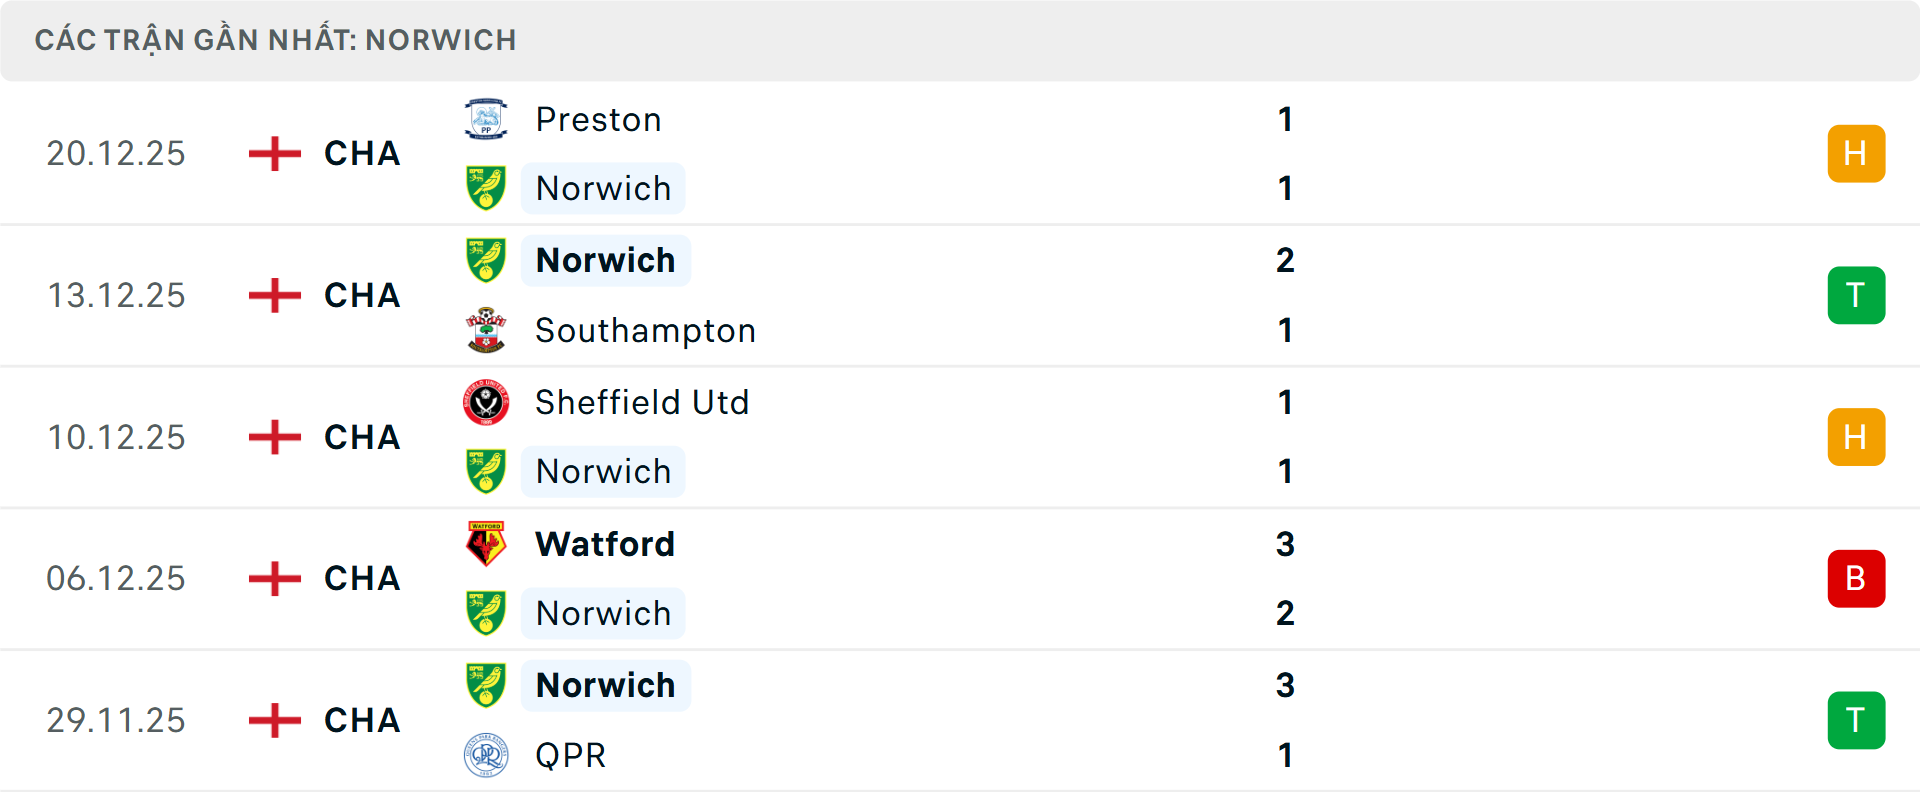Open the Preston team link
The image size is (1920, 792).
tap(598, 120)
